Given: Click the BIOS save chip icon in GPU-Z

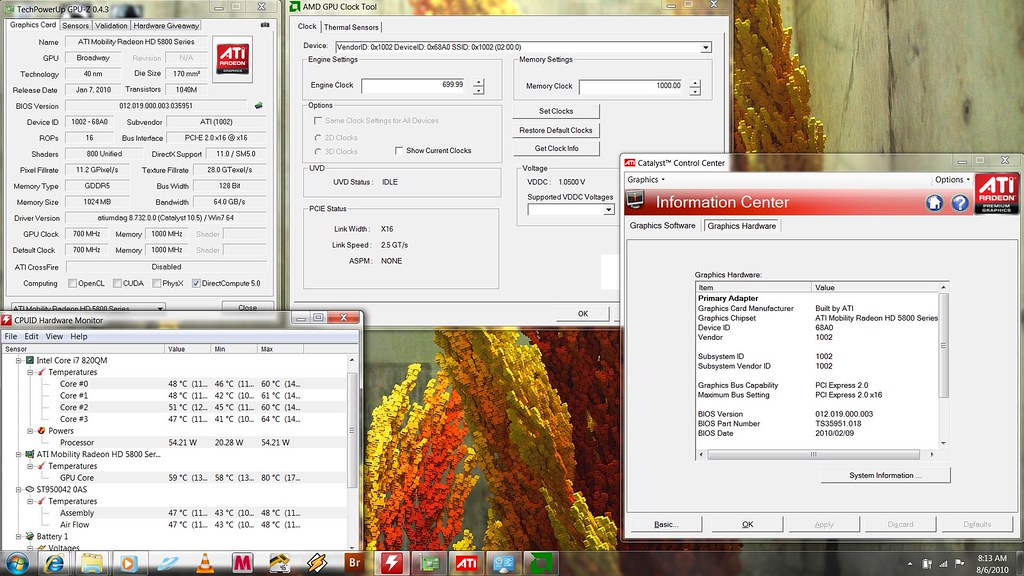Looking at the screenshot, I should pos(259,105).
